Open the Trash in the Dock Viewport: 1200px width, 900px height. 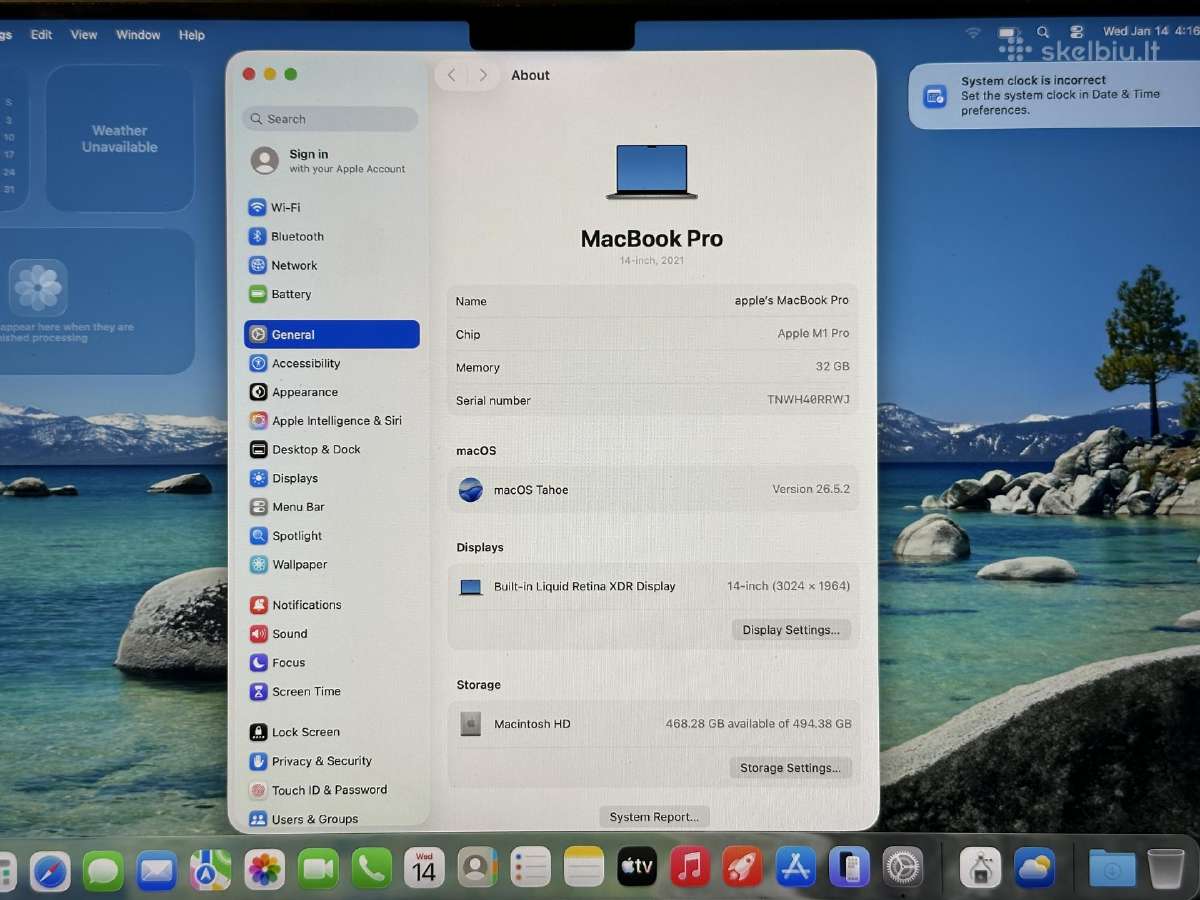point(1166,868)
